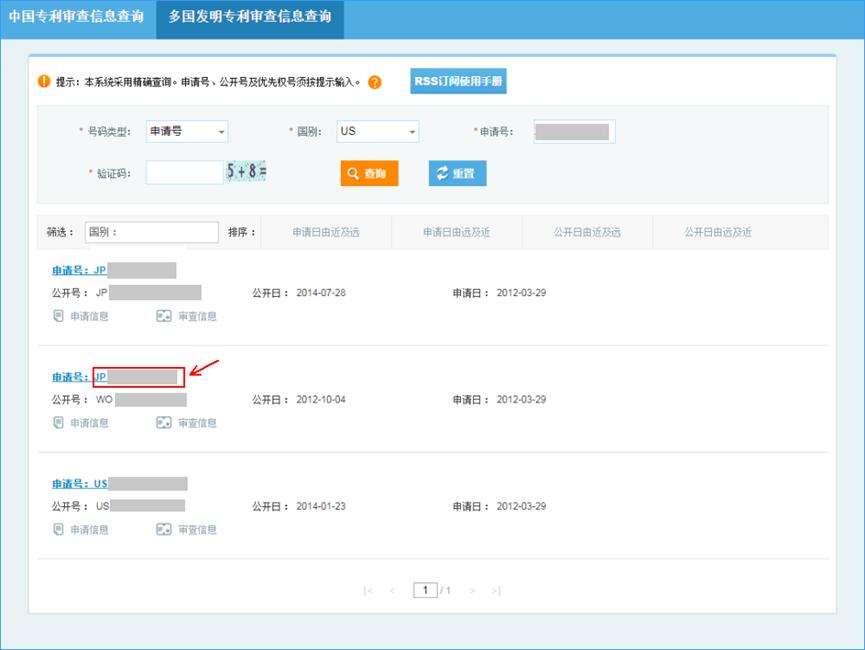
Task: Click the 审查信息 icon under first JP result
Action: [188, 314]
